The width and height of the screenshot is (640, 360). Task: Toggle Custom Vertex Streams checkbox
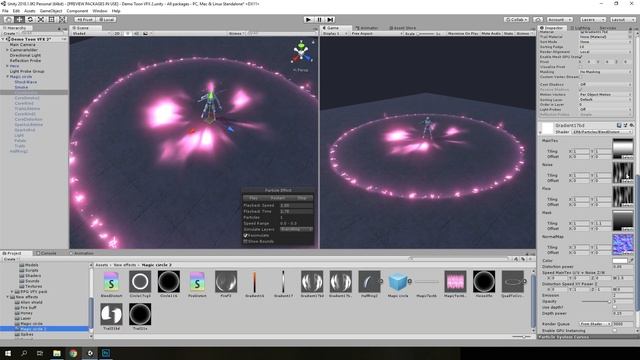pos(581,77)
